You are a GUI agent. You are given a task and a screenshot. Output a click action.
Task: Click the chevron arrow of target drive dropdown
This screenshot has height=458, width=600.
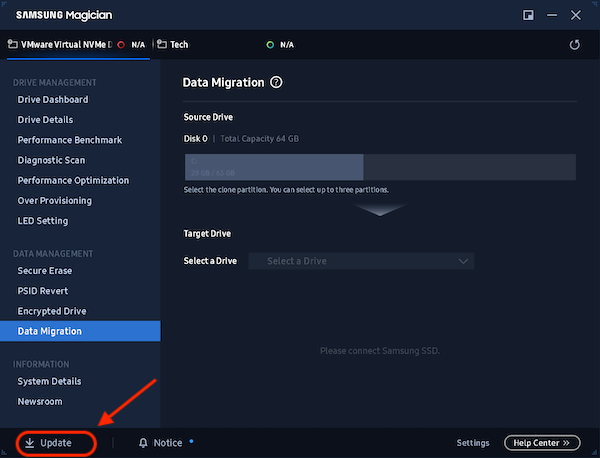[x=463, y=261]
